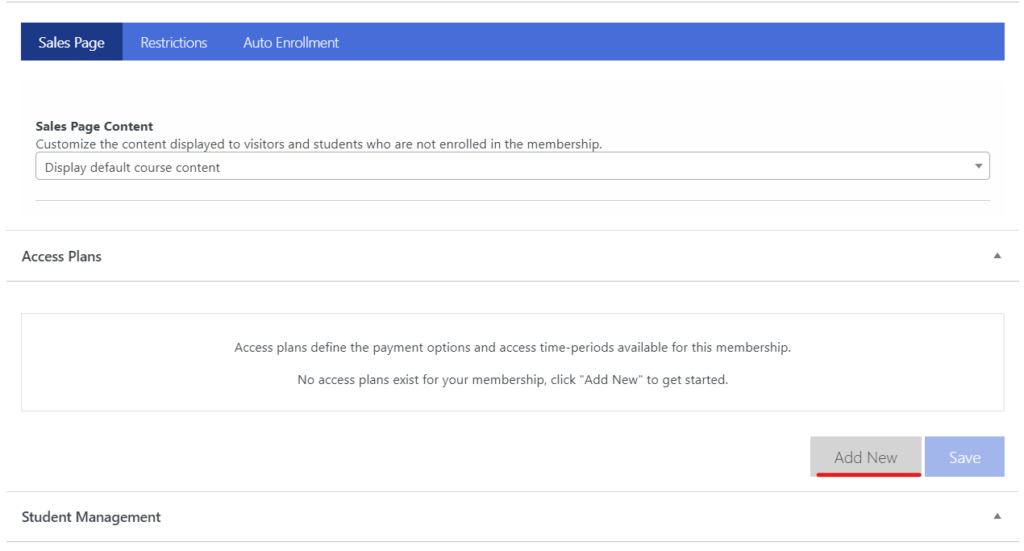Select 'Display default course content' text
1024x551 pixels.
click(132, 167)
